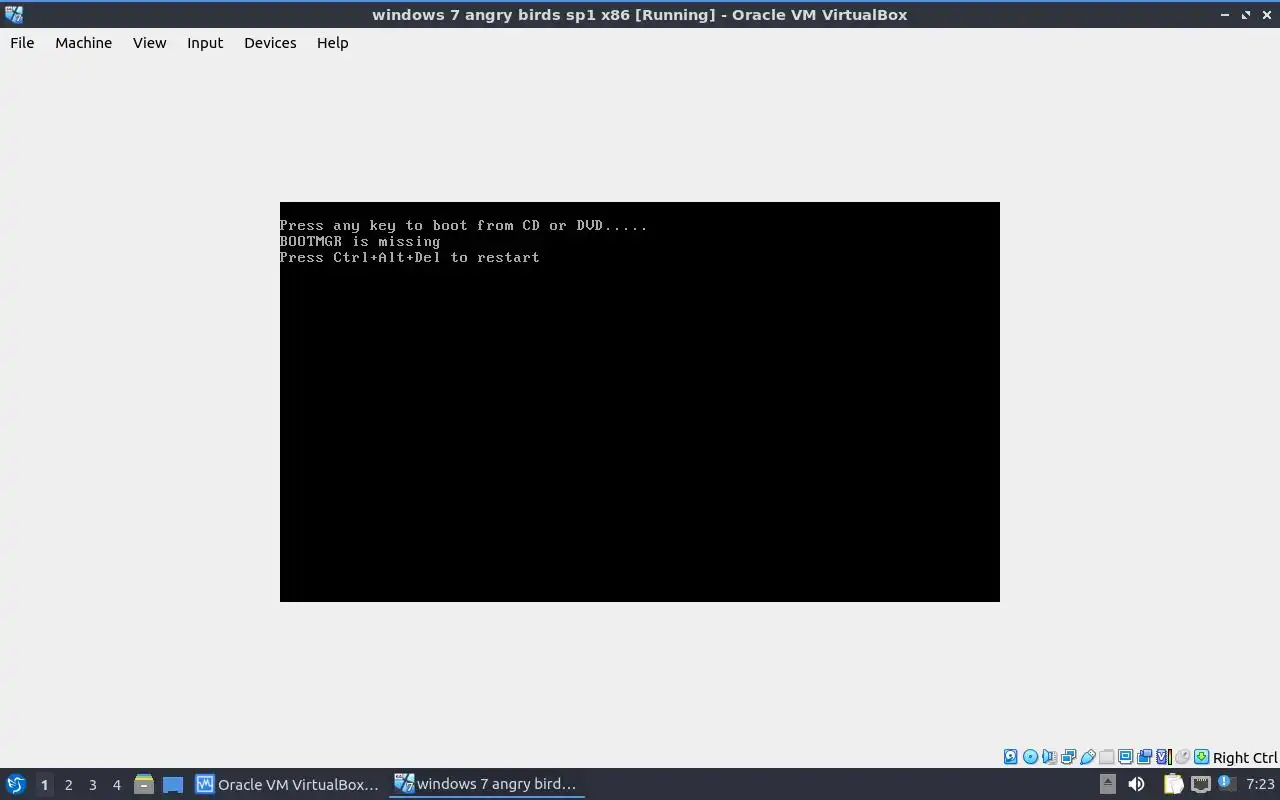
Task: Click the USB devices status icon
Action: coord(1088,757)
